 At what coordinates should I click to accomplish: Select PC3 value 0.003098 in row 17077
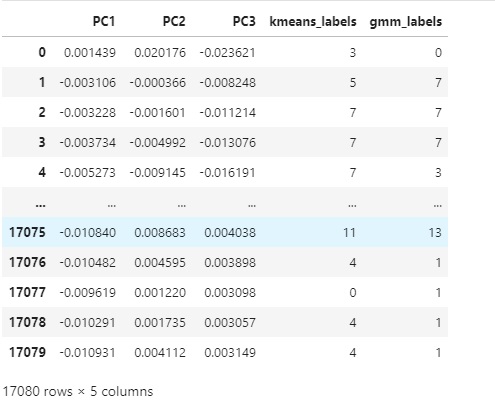coord(230,292)
